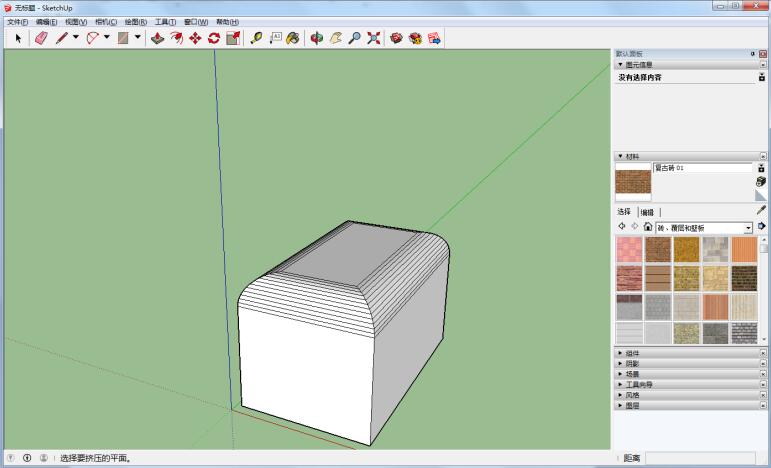Choose the Move tool
The height and width of the screenshot is (468, 771).
[x=195, y=38]
